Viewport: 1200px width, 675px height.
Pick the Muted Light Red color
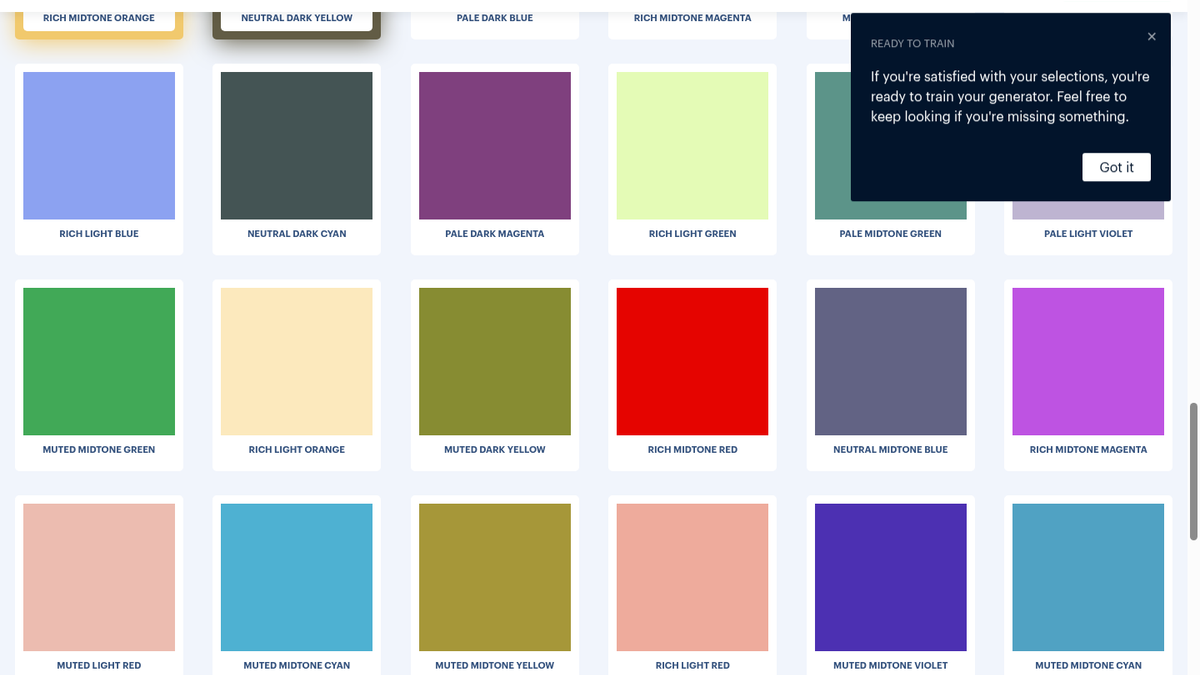[99, 585]
